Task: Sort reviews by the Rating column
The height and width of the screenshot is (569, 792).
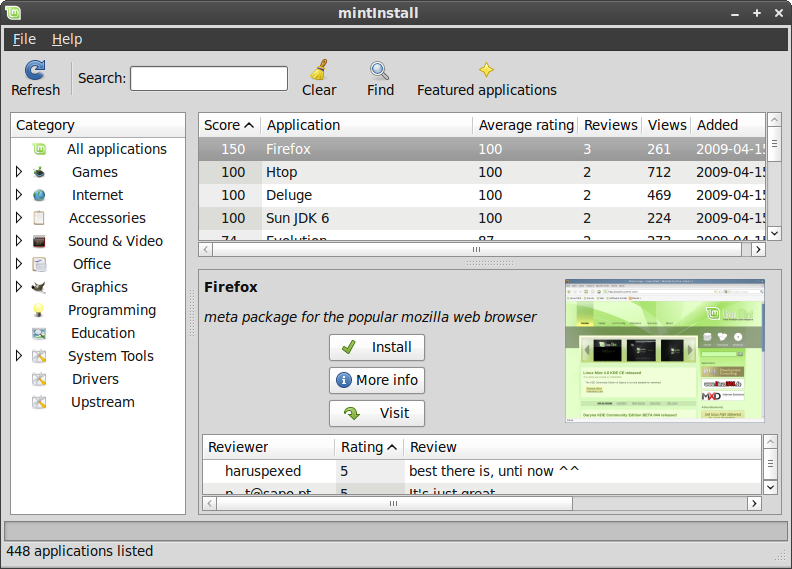Action: (369, 447)
